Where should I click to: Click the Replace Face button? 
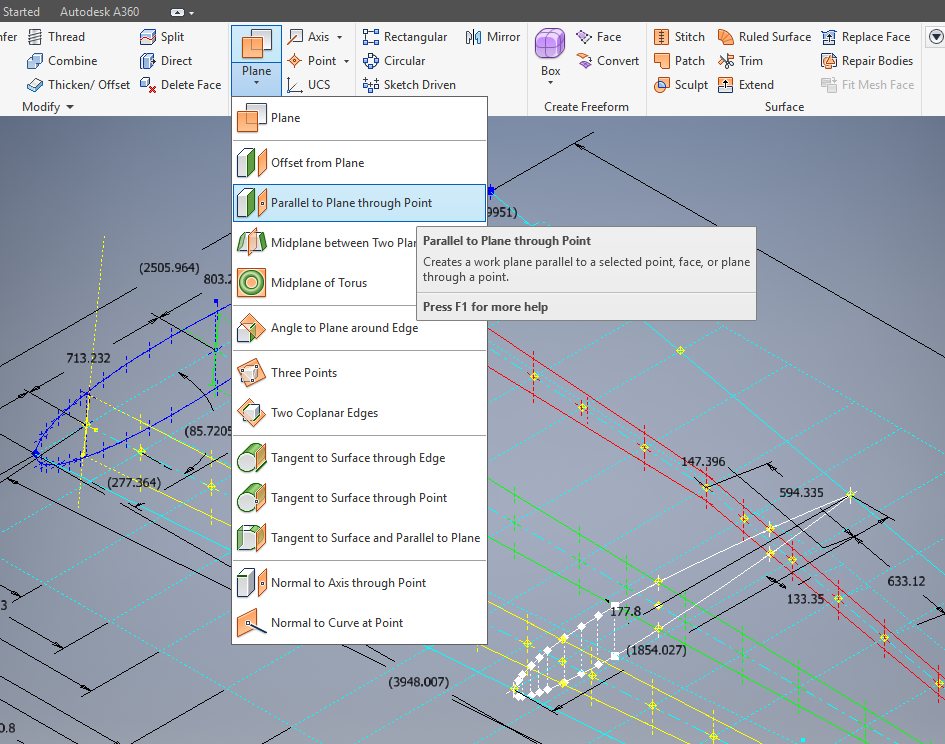tap(865, 37)
